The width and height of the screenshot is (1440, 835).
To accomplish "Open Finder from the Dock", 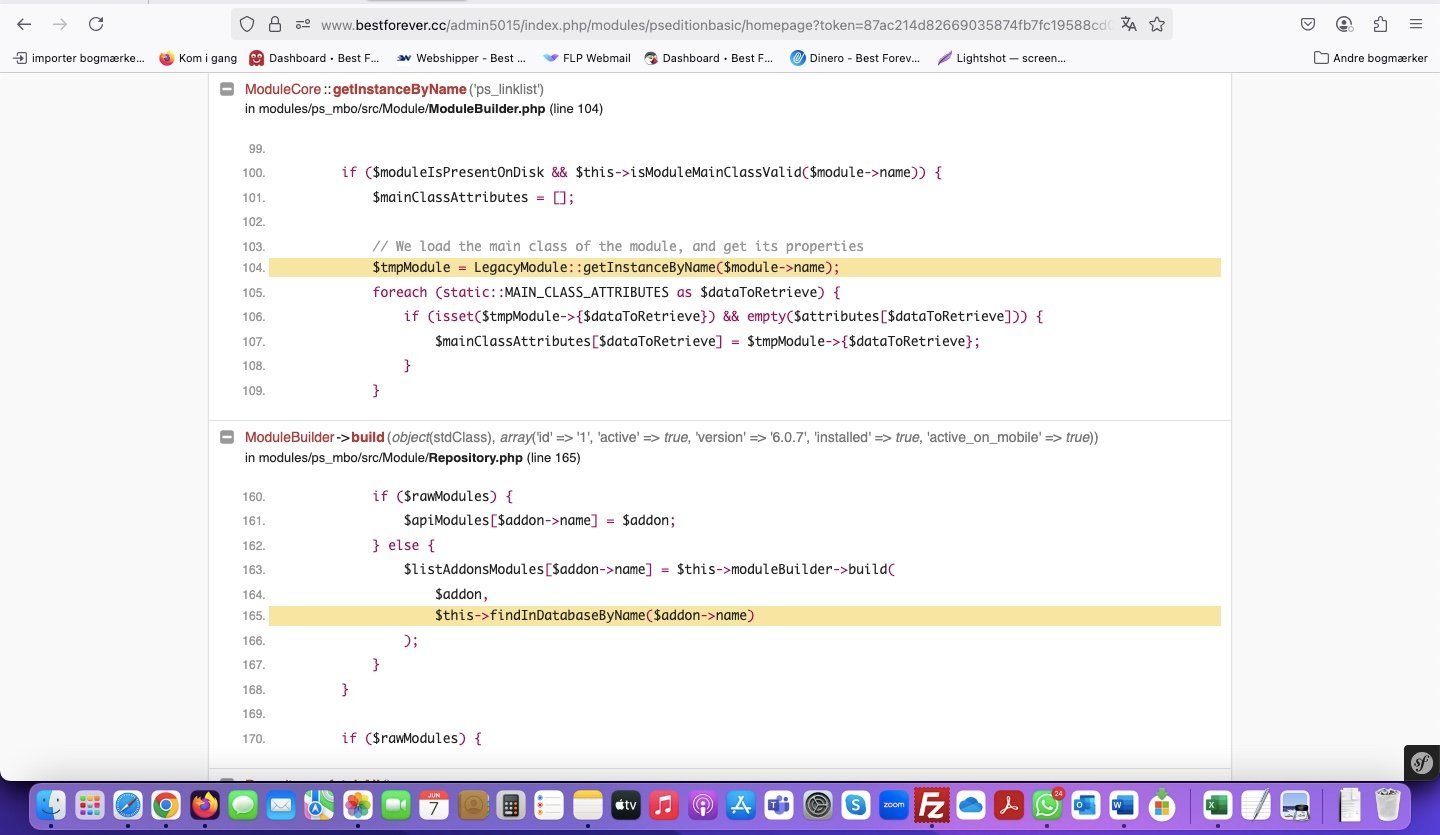I will click(x=50, y=805).
